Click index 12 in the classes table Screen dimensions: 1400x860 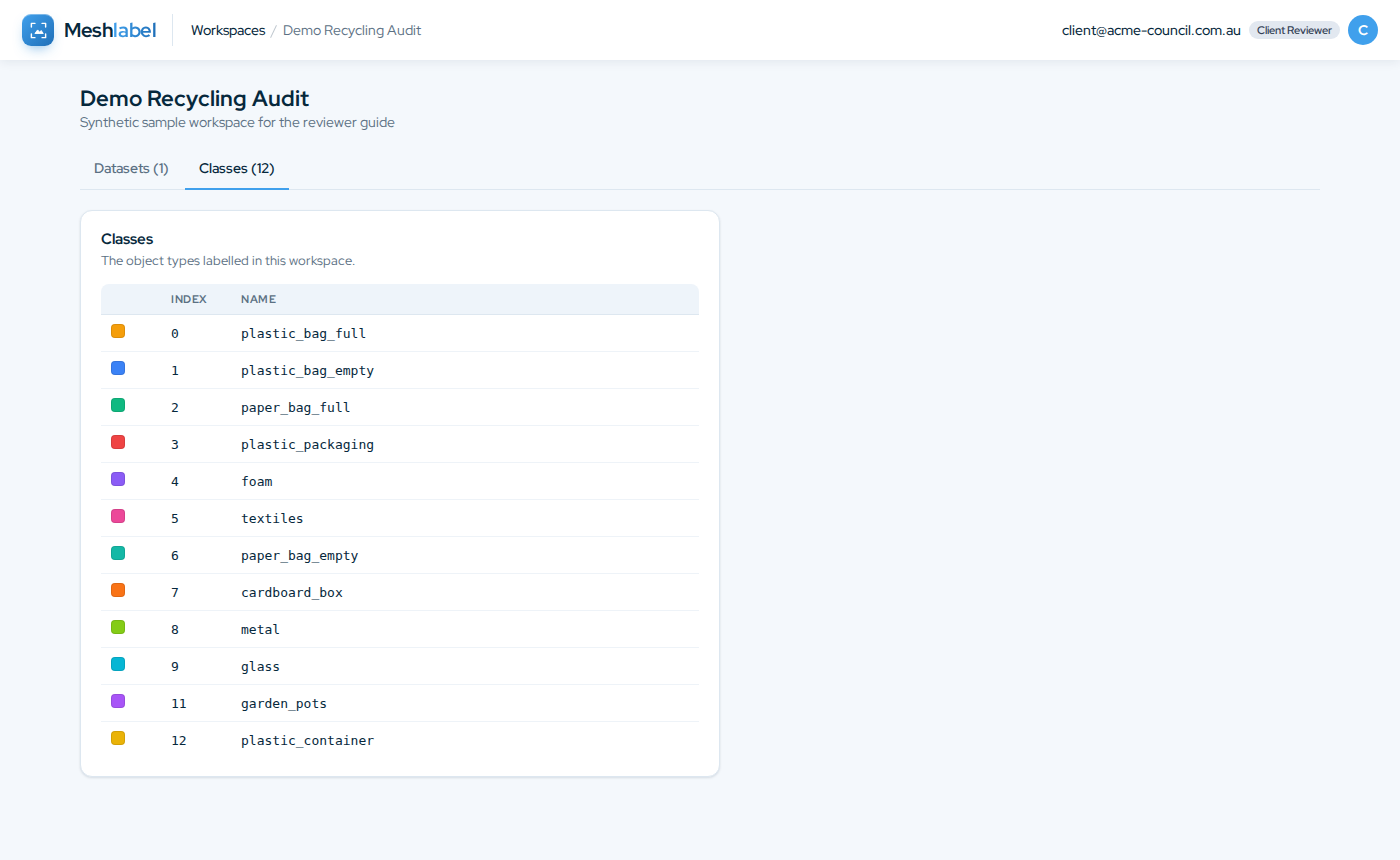click(179, 740)
